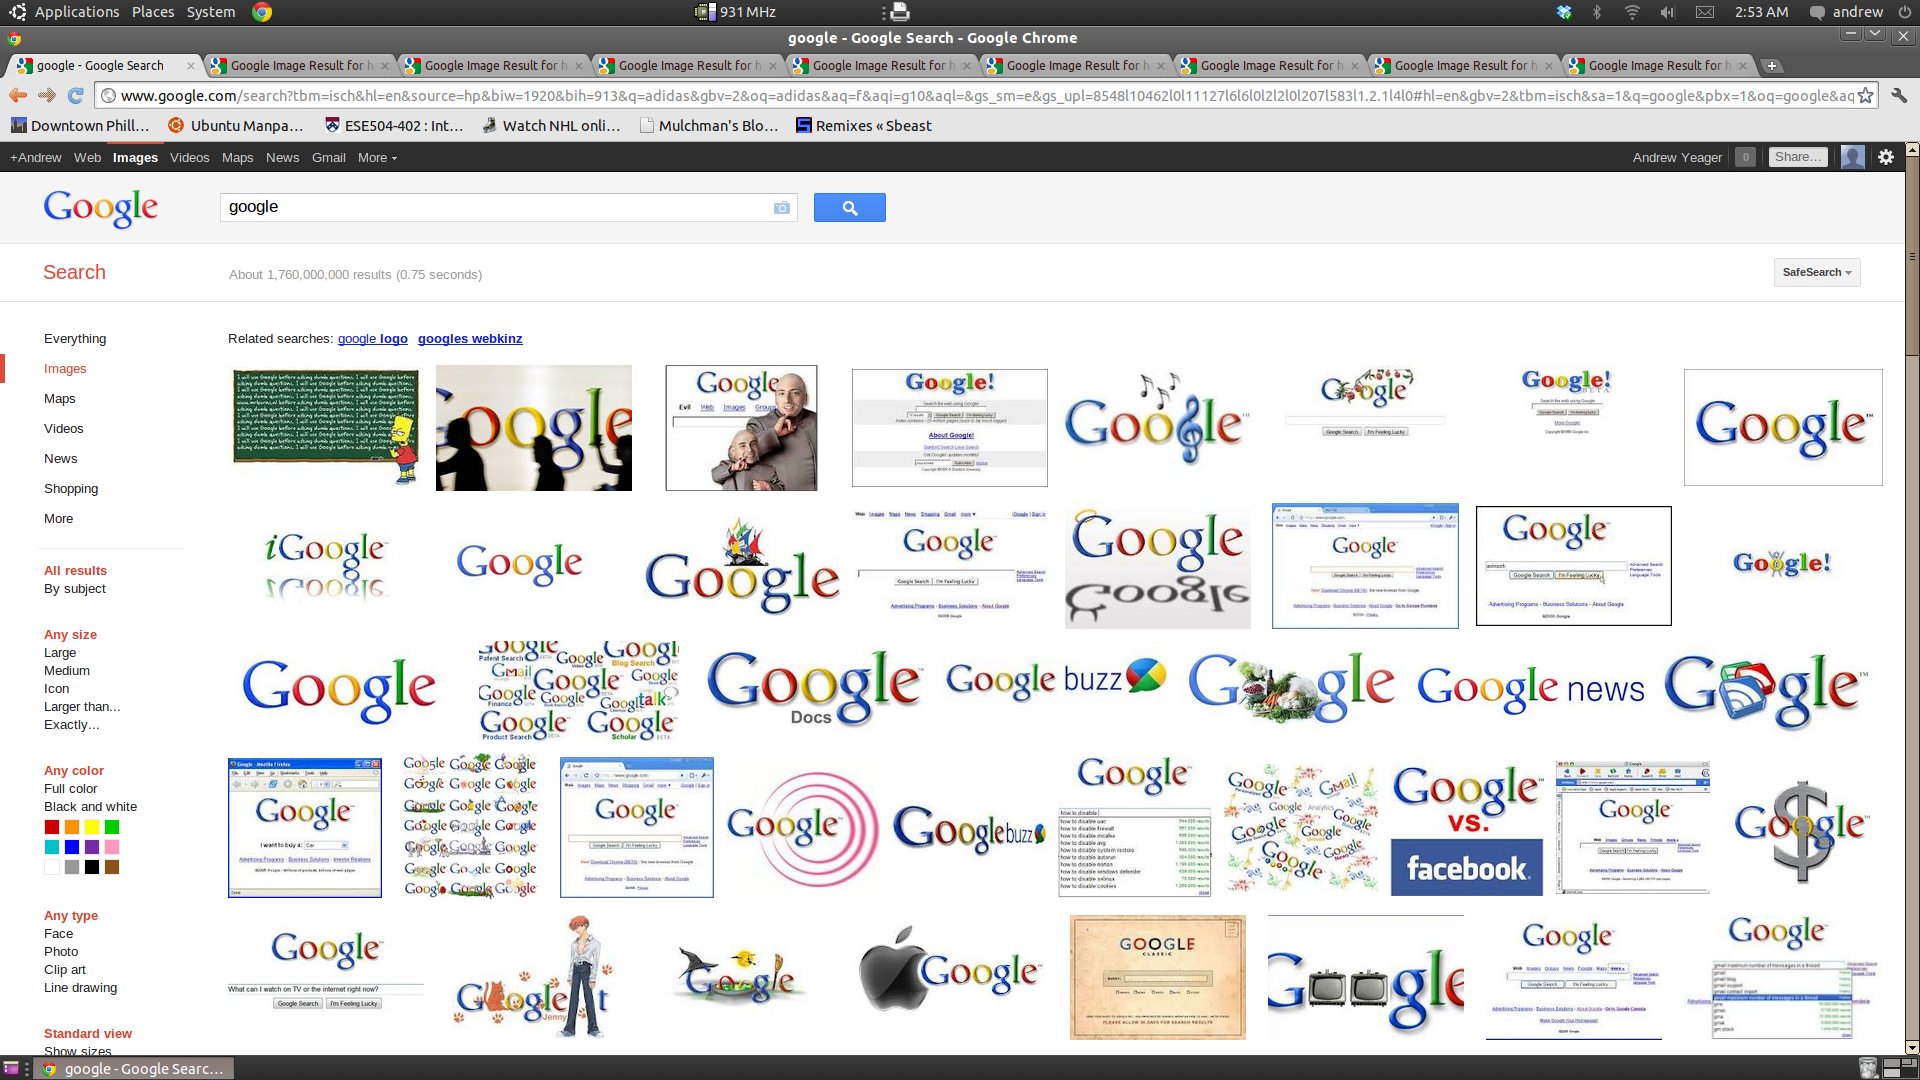Expand More in the left search sidebar
The image size is (1920, 1080).
(x=58, y=519)
